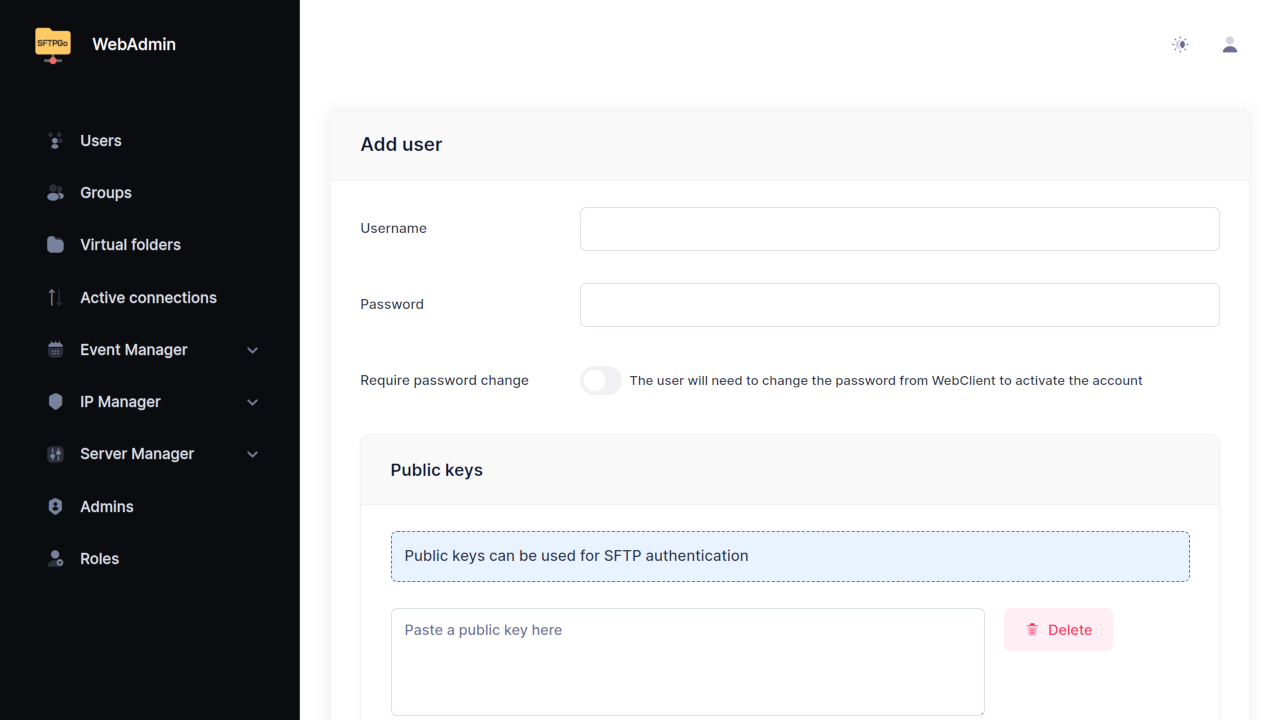Open the Users menu item
The height and width of the screenshot is (720, 1280).
(101, 141)
